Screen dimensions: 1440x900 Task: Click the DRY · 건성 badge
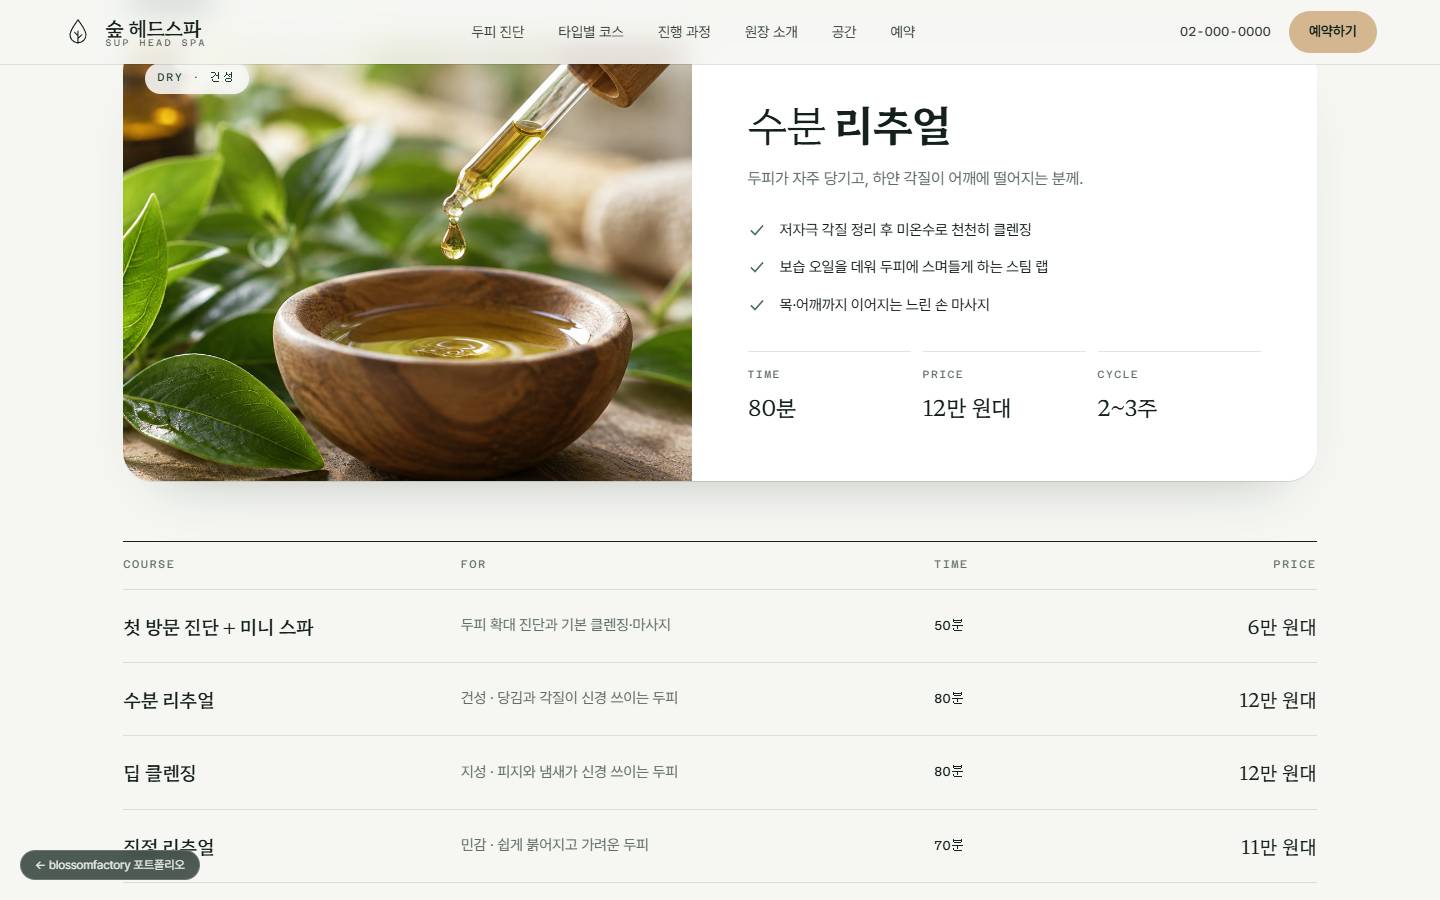196,78
